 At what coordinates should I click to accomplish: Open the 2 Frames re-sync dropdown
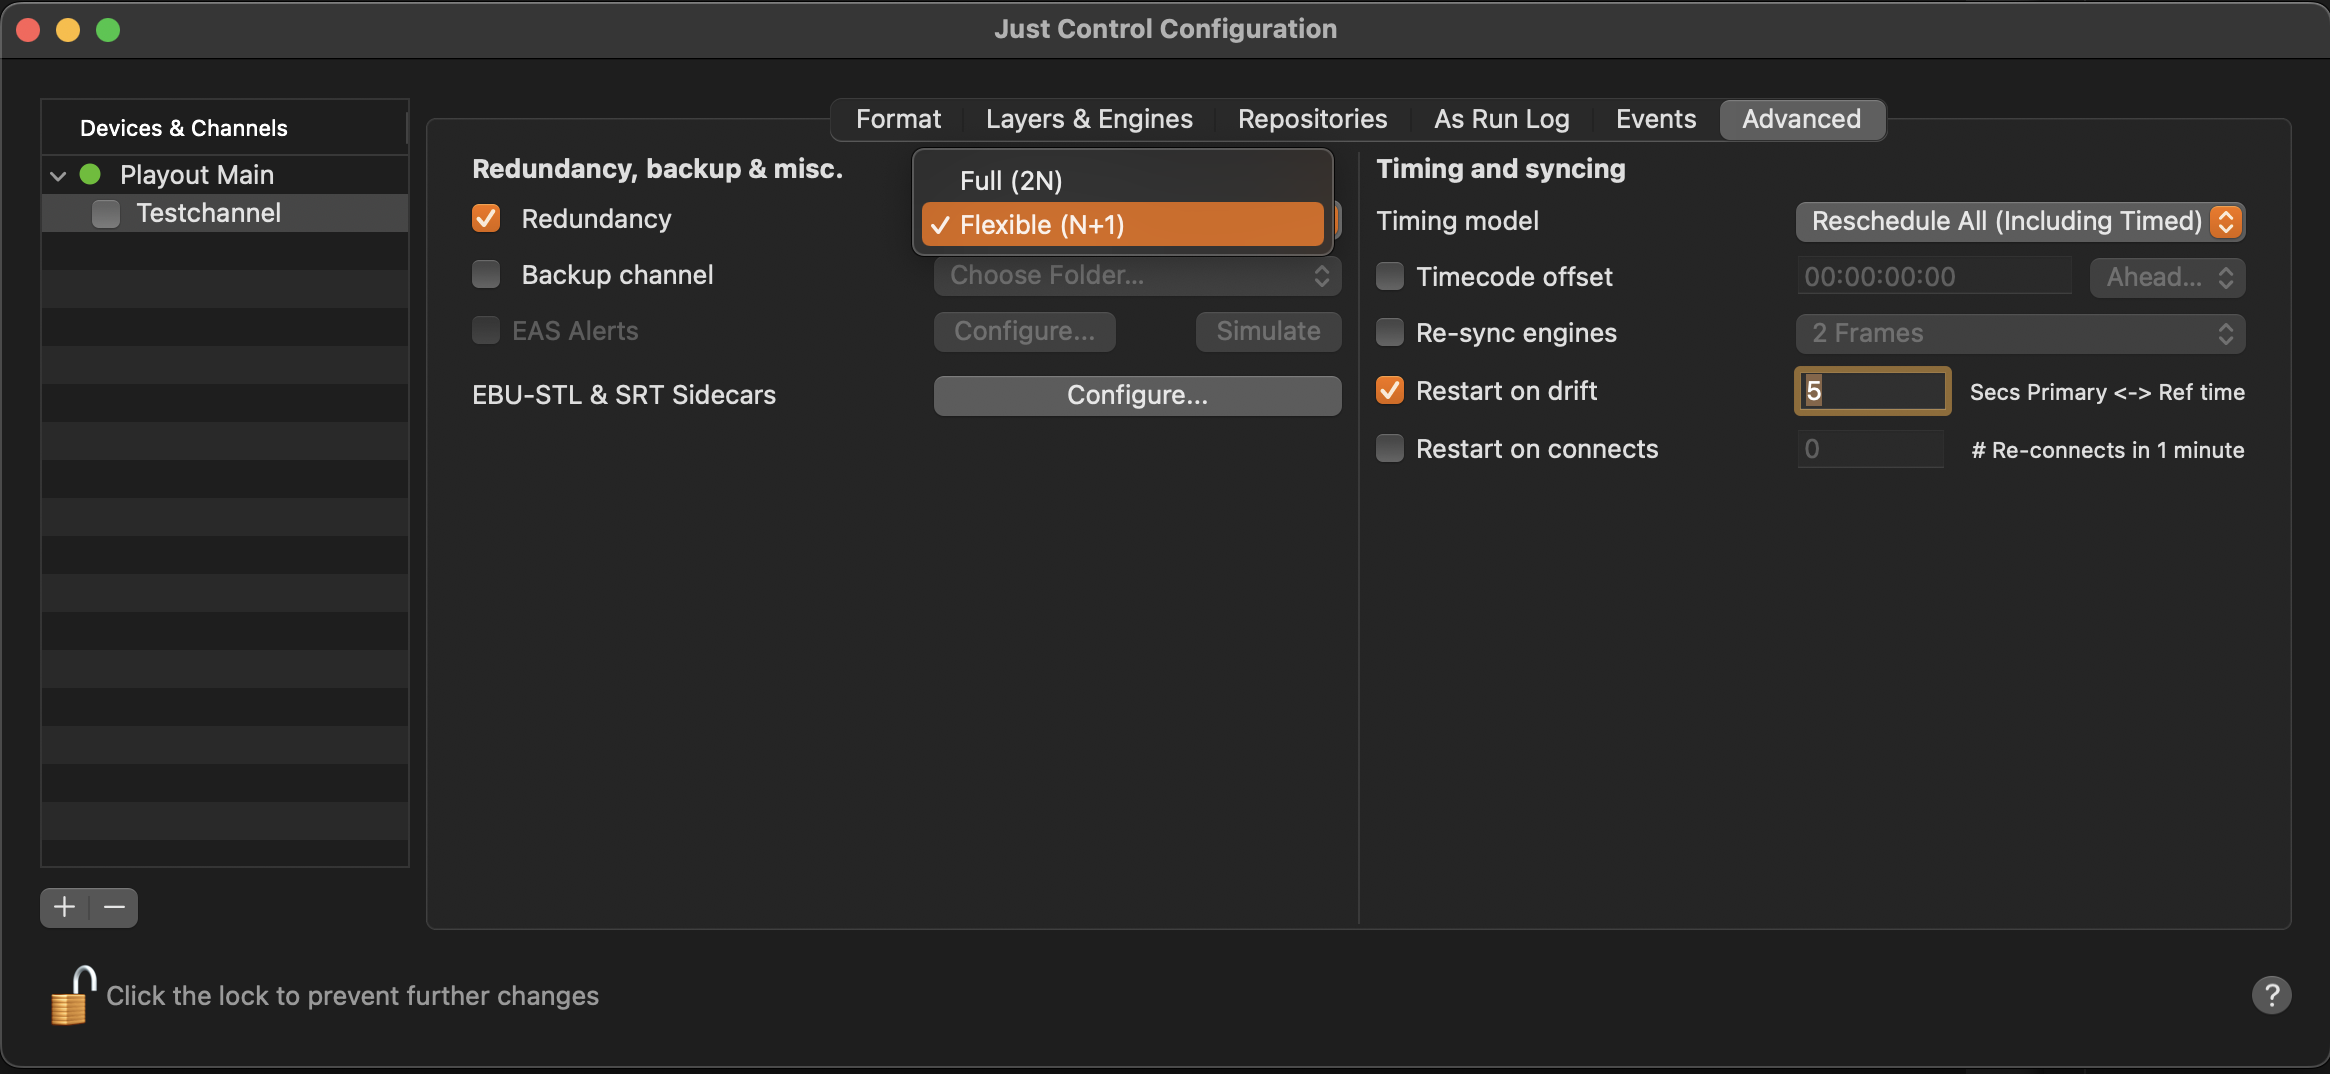coord(2020,333)
